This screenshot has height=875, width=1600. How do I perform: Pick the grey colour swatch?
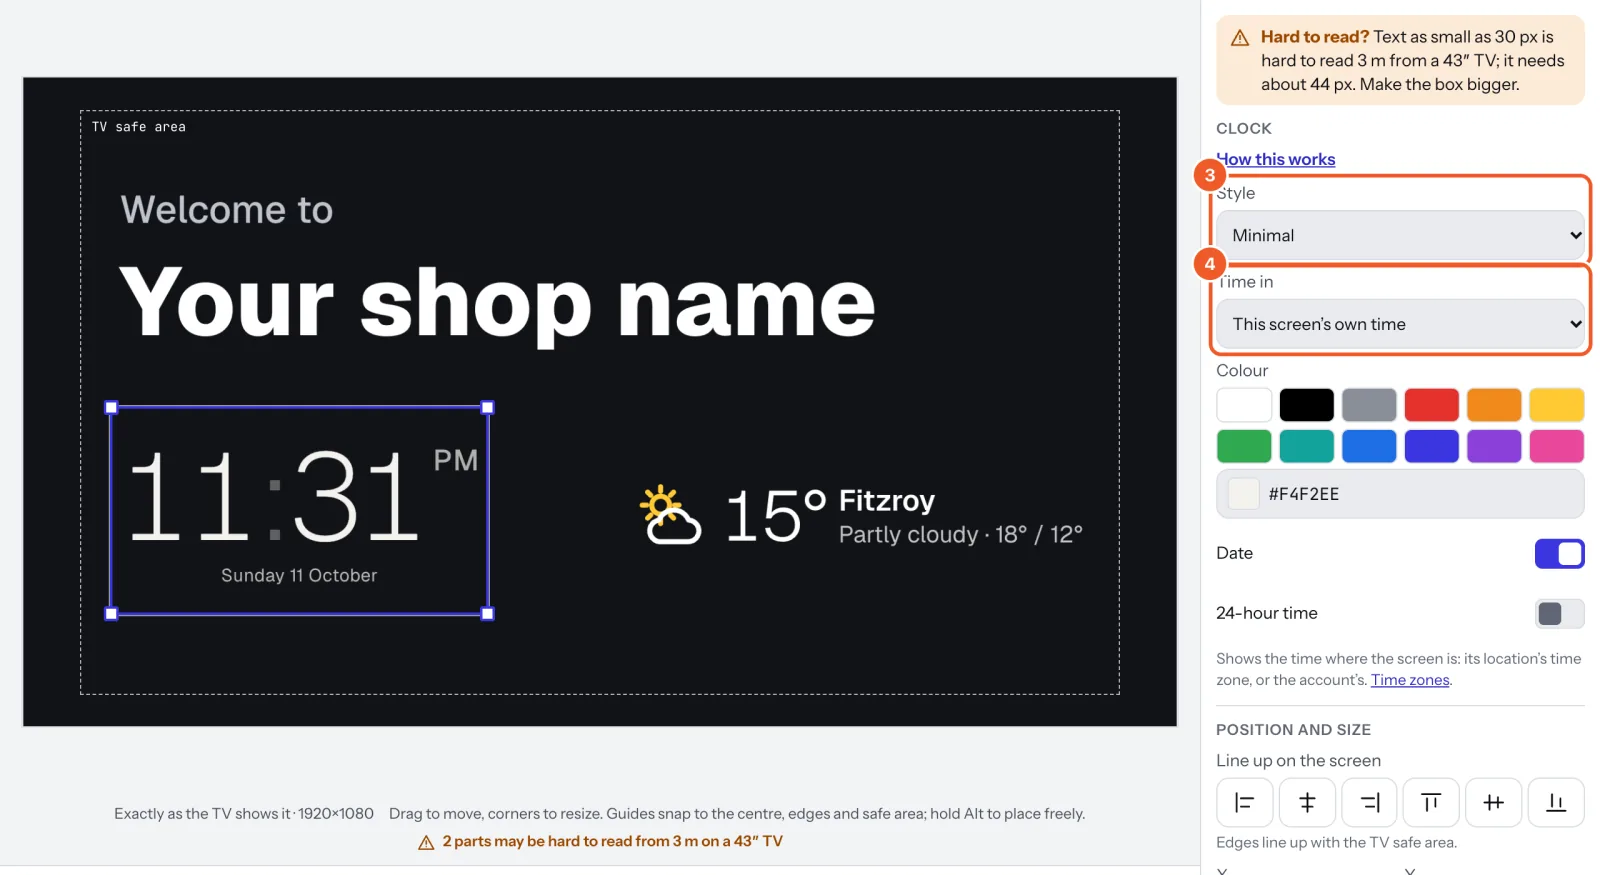(x=1369, y=405)
